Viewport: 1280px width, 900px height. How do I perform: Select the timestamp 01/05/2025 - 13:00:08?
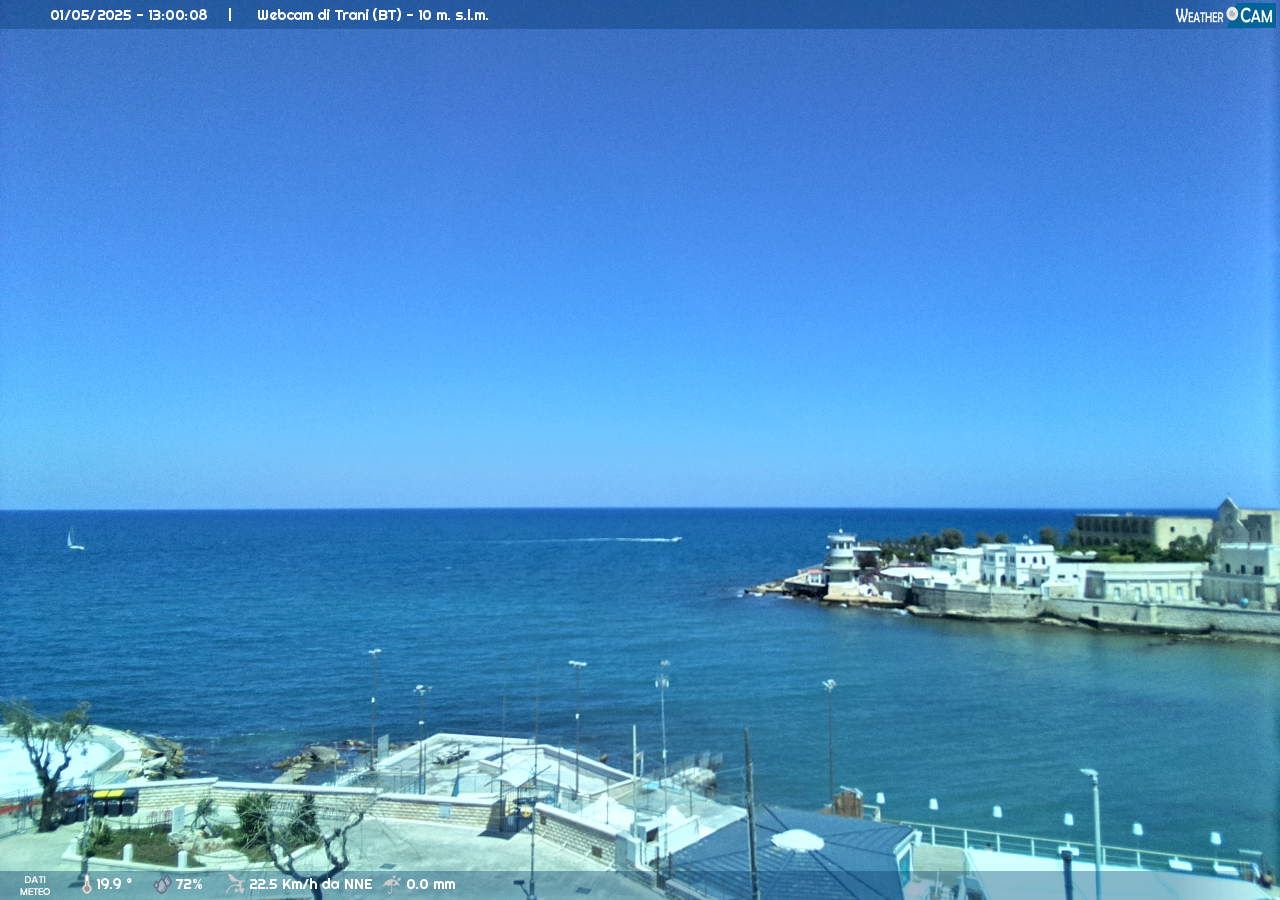[x=129, y=15]
